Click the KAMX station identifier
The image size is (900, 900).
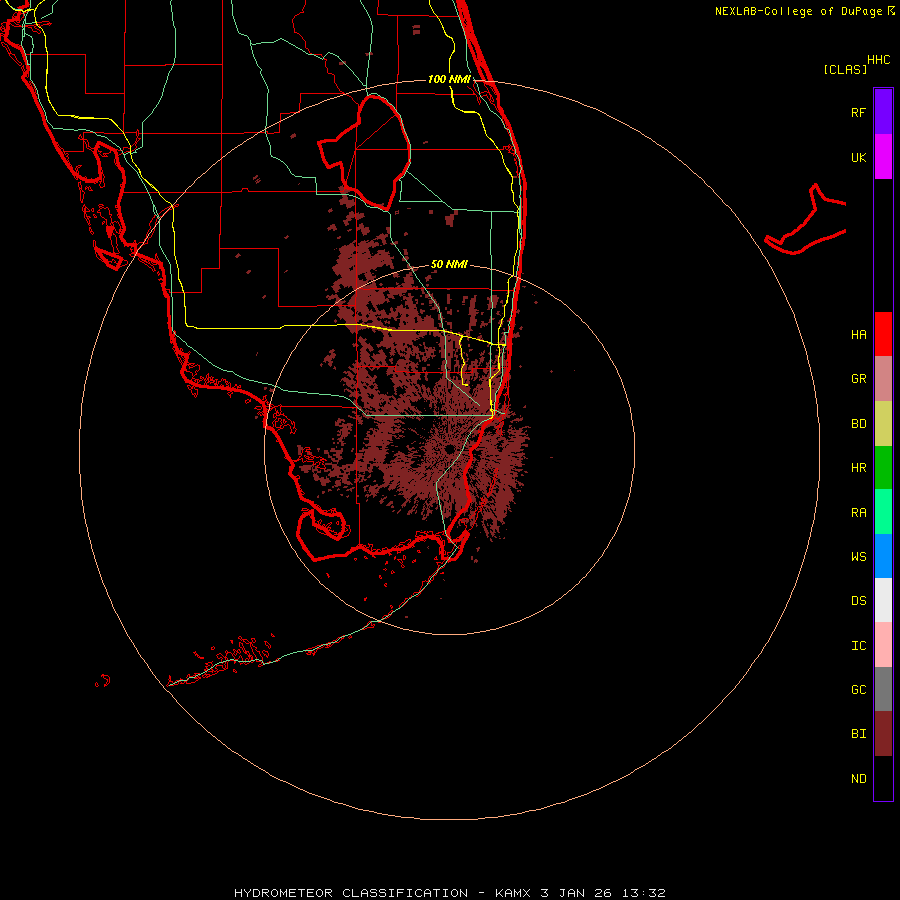(513, 893)
